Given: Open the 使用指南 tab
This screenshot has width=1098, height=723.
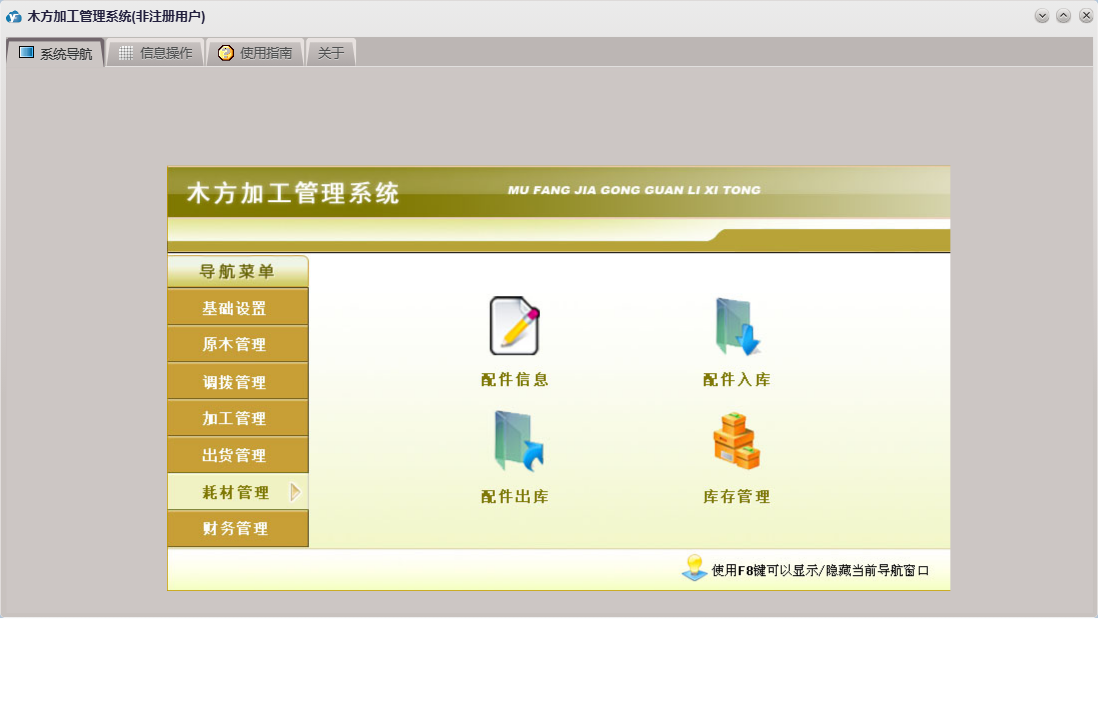Looking at the screenshot, I should coord(255,53).
